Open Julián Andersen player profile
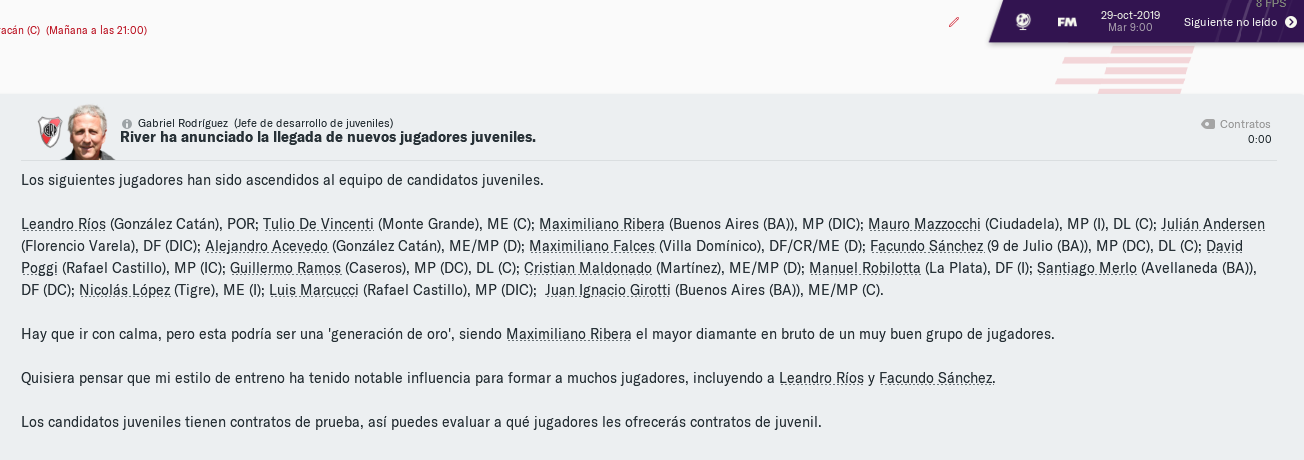Image resolution: width=1304 pixels, height=460 pixels. click(1213, 224)
